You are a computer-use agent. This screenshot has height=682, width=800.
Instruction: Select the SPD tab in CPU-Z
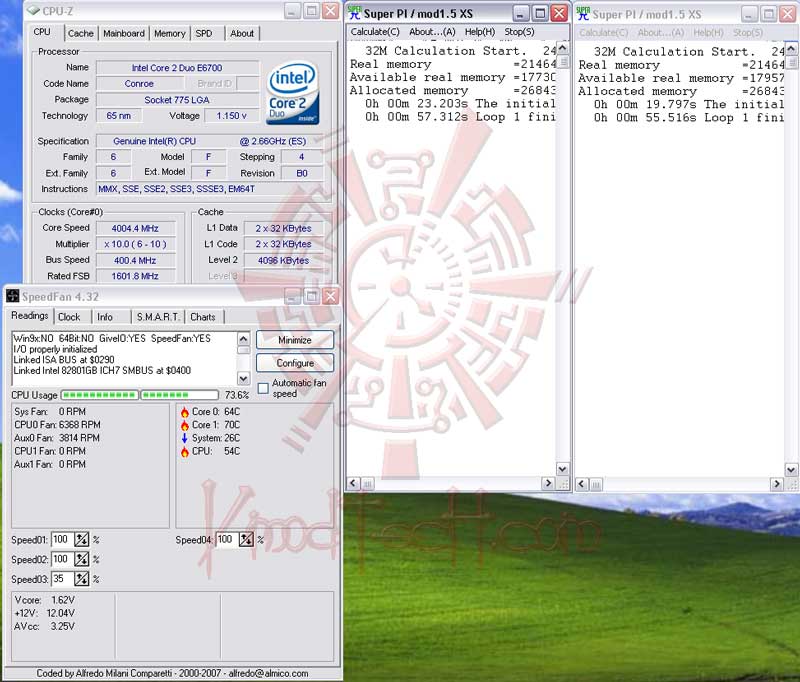pos(204,34)
